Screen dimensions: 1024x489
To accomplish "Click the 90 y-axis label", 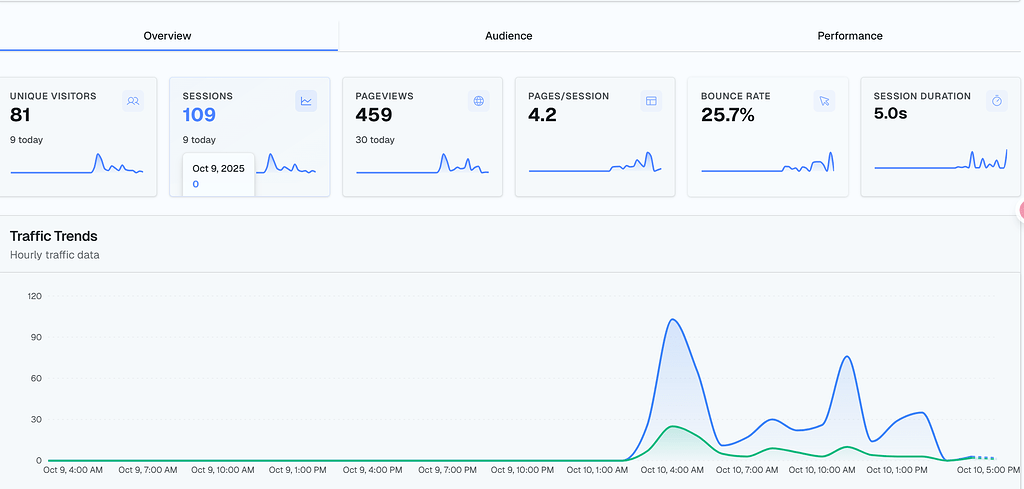I will coord(37,338).
